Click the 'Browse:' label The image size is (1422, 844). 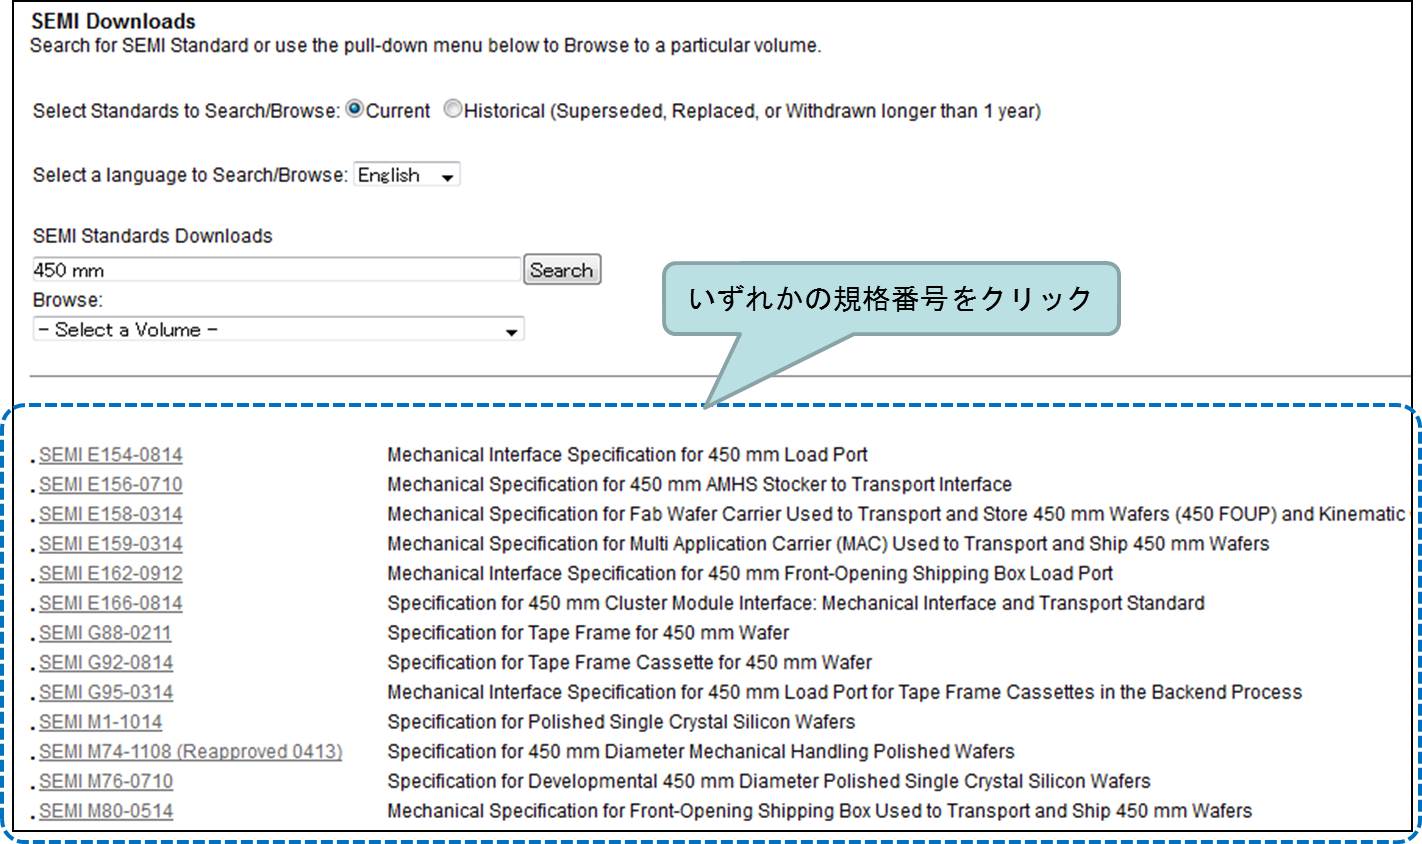pos(68,300)
